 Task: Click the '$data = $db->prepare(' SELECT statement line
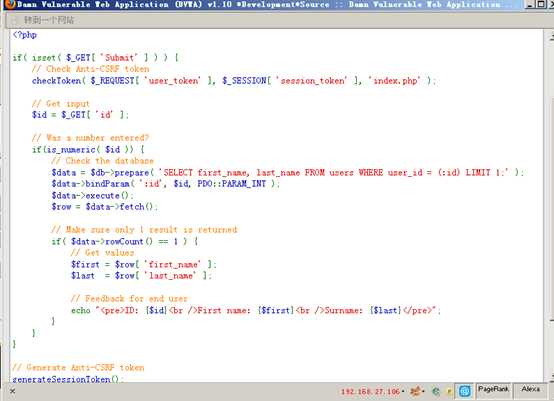point(288,172)
